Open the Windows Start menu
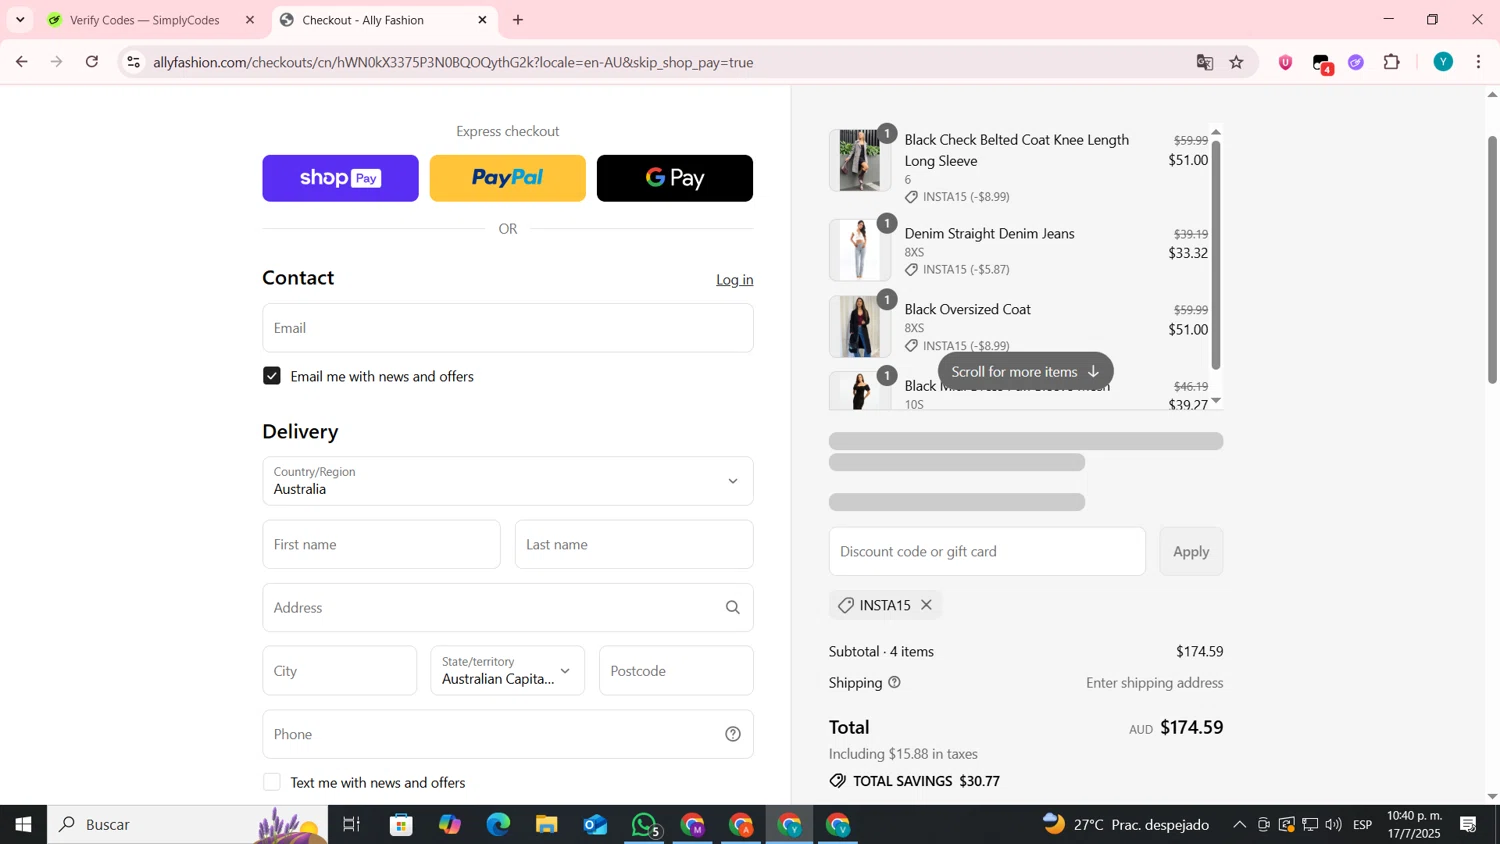The image size is (1500, 844). 23,825
